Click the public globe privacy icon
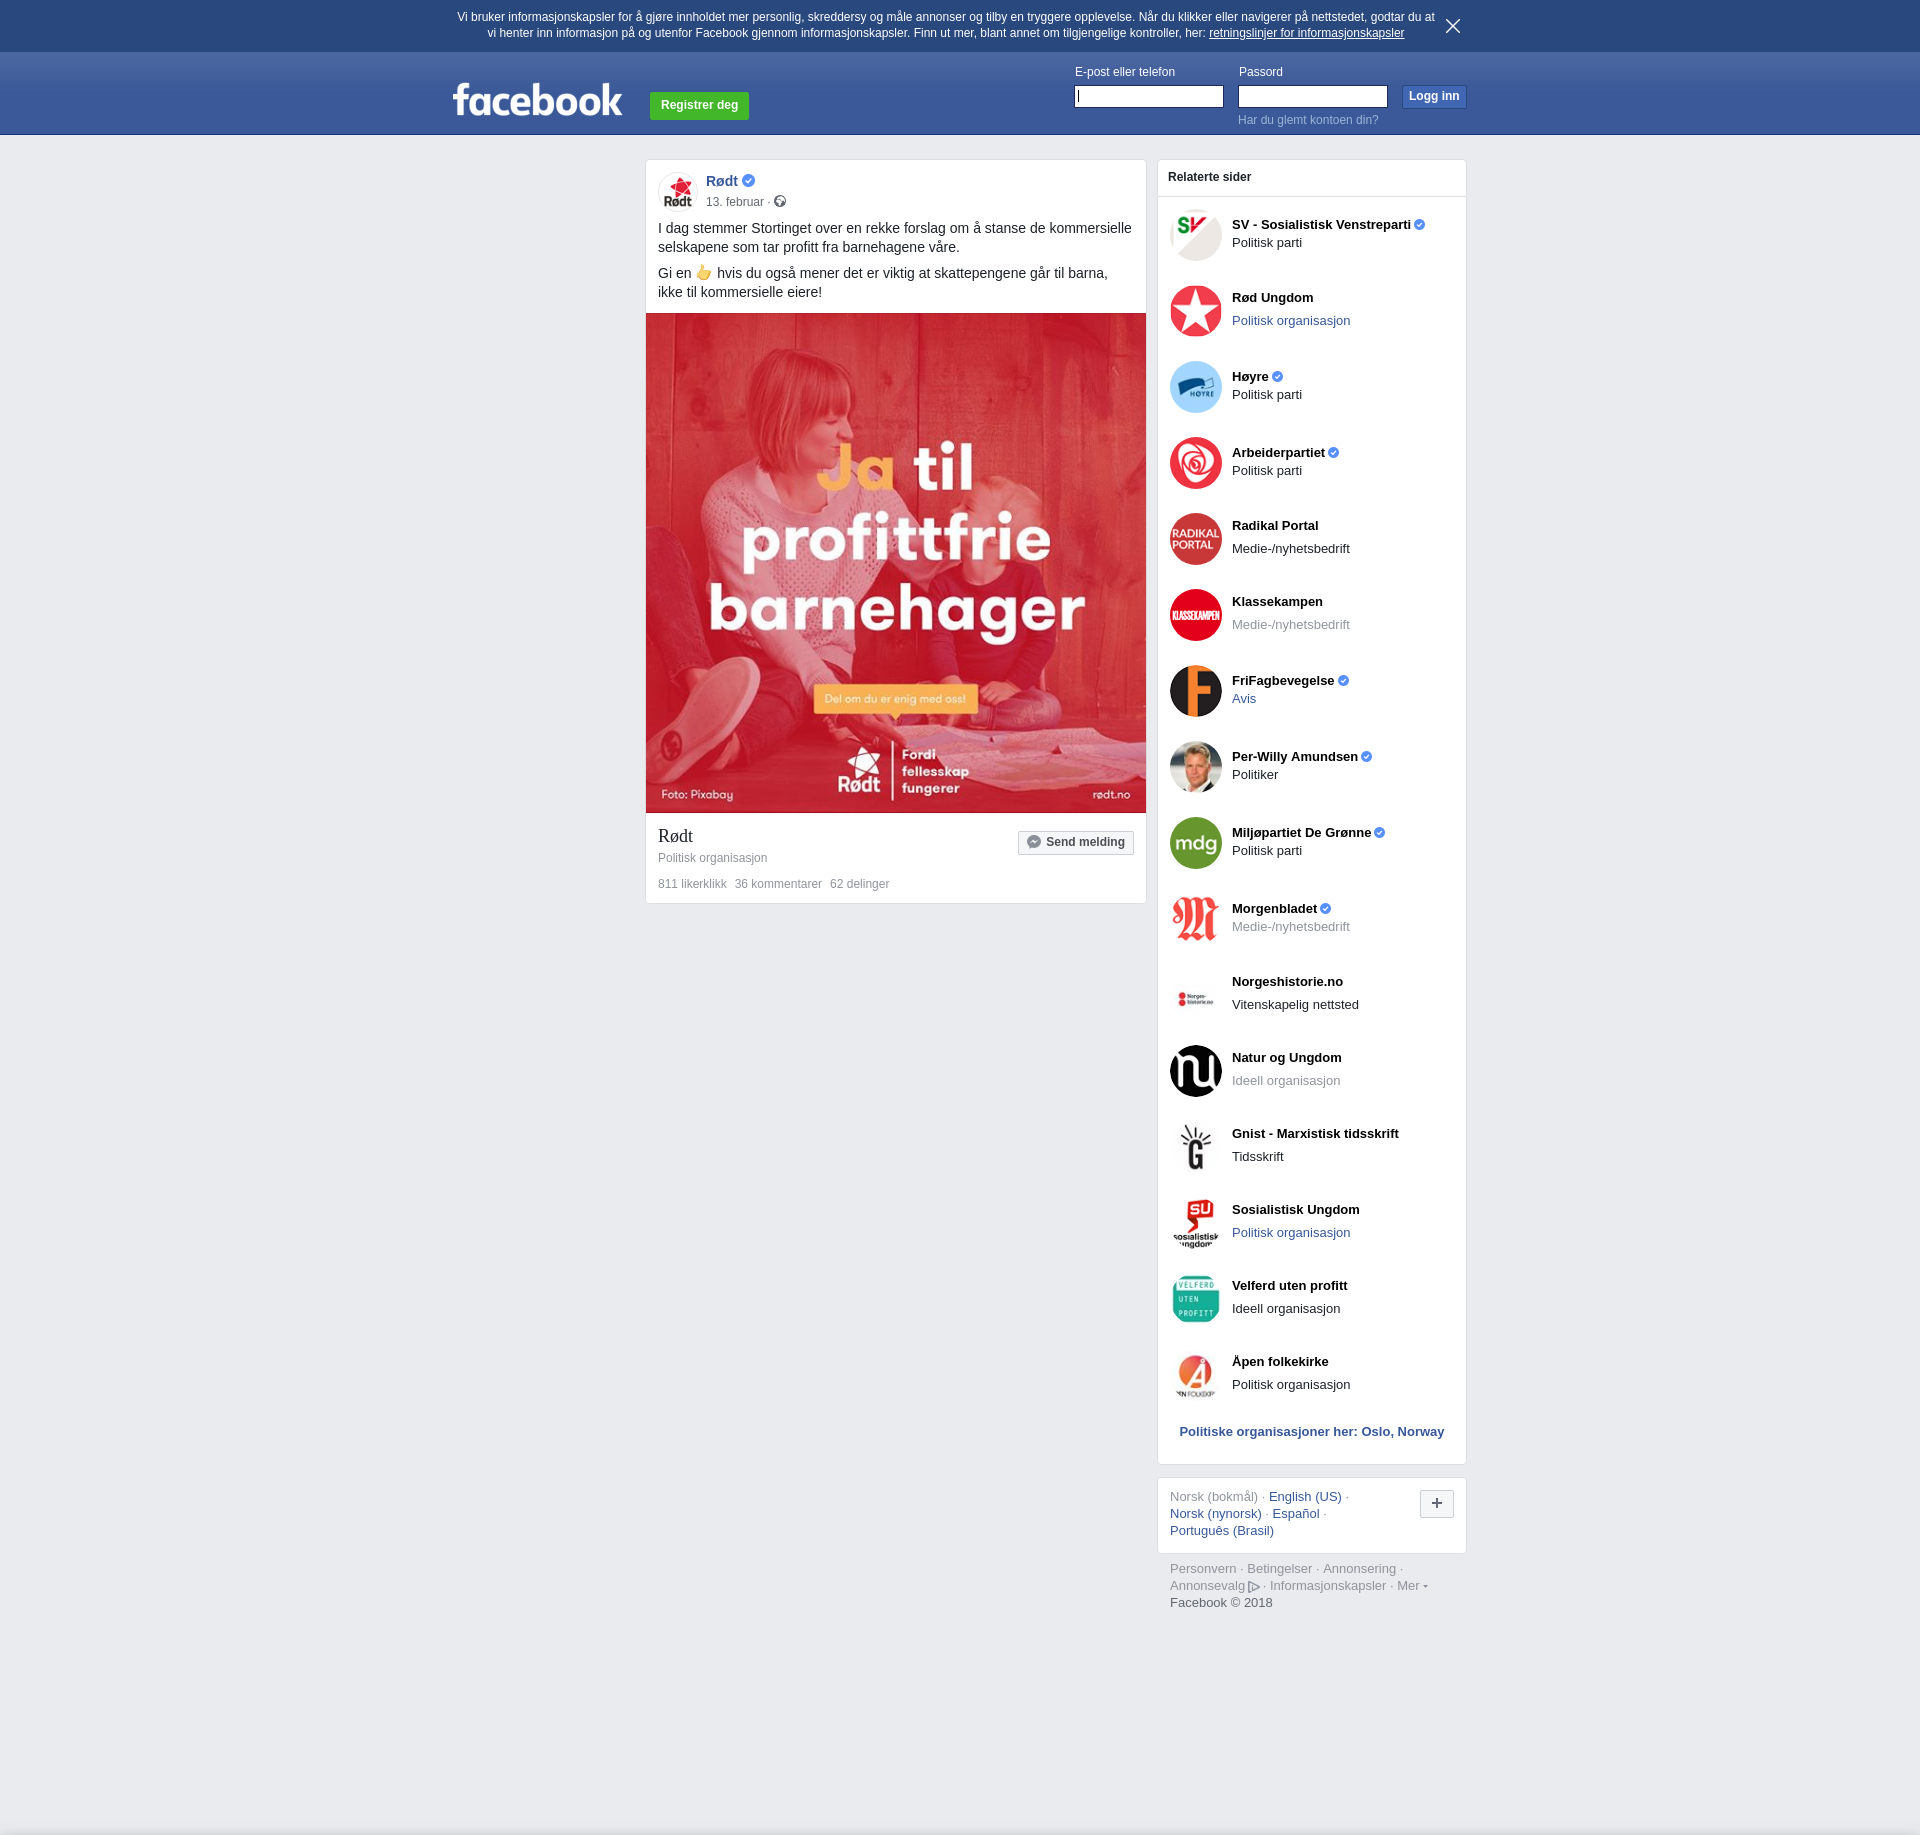This screenshot has height=1835, width=1920. tap(780, 202)
